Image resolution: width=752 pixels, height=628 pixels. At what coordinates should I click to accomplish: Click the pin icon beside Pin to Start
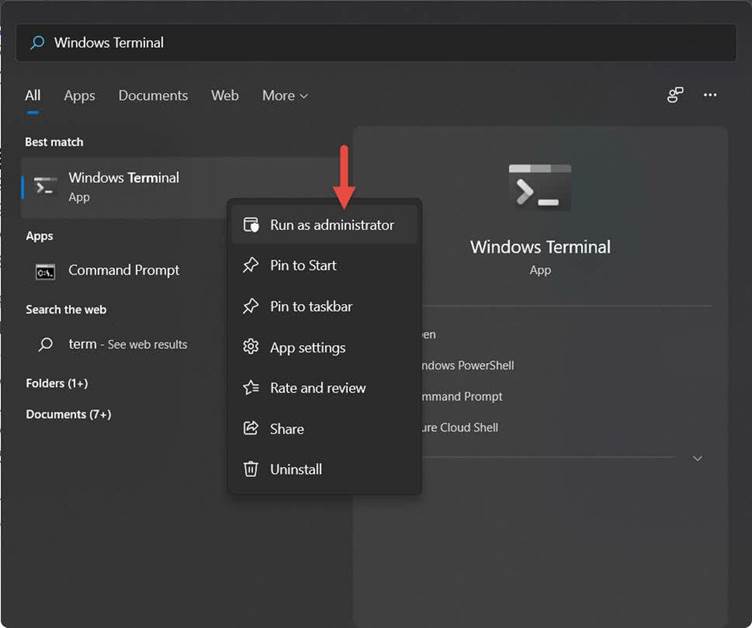pyautogui.click(x=250, y=265)
